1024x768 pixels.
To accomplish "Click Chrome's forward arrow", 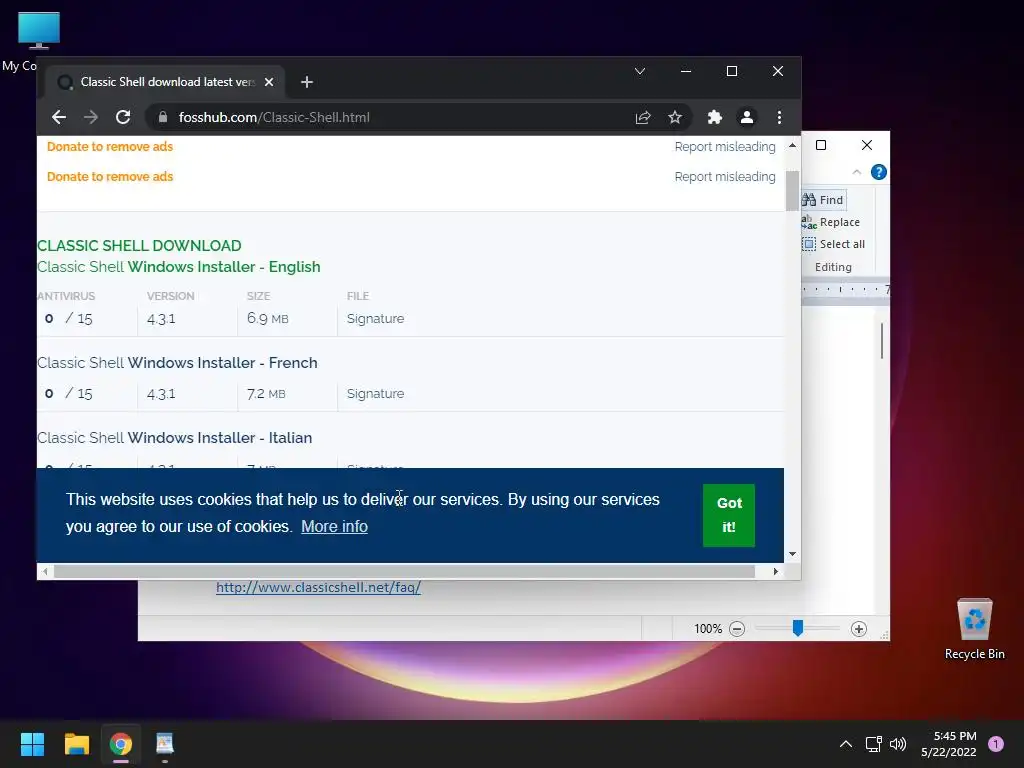I will (x=91, y=118).
